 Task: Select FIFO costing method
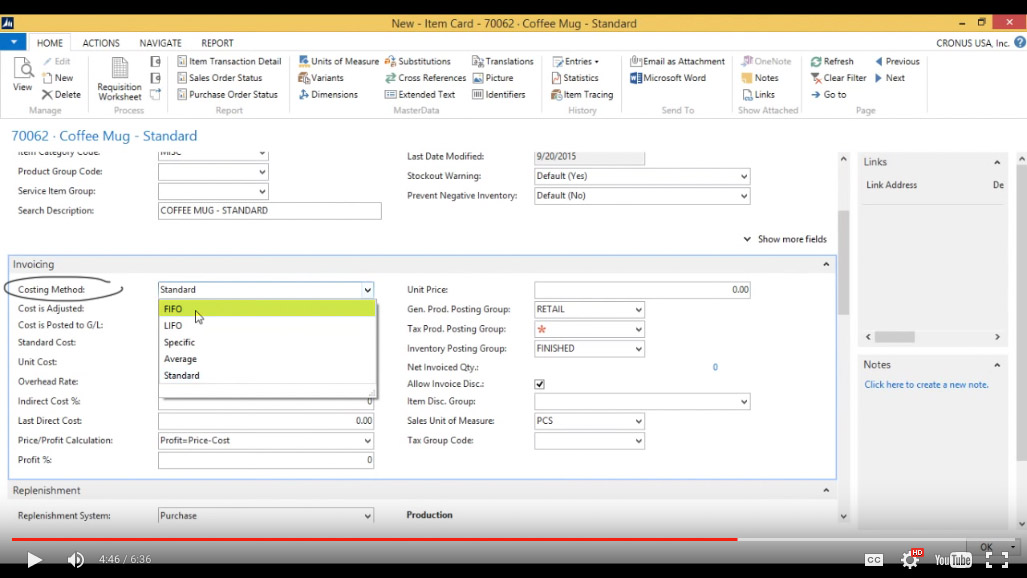(x=267, y=309)
